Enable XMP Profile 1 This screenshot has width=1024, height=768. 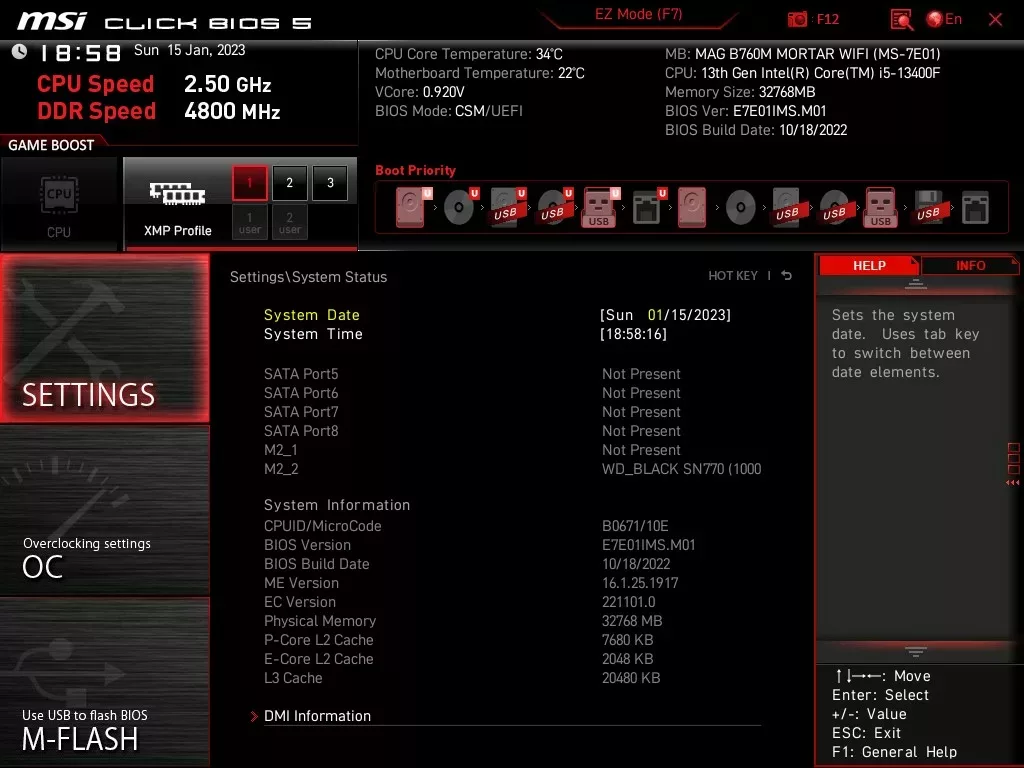point(249,183)
